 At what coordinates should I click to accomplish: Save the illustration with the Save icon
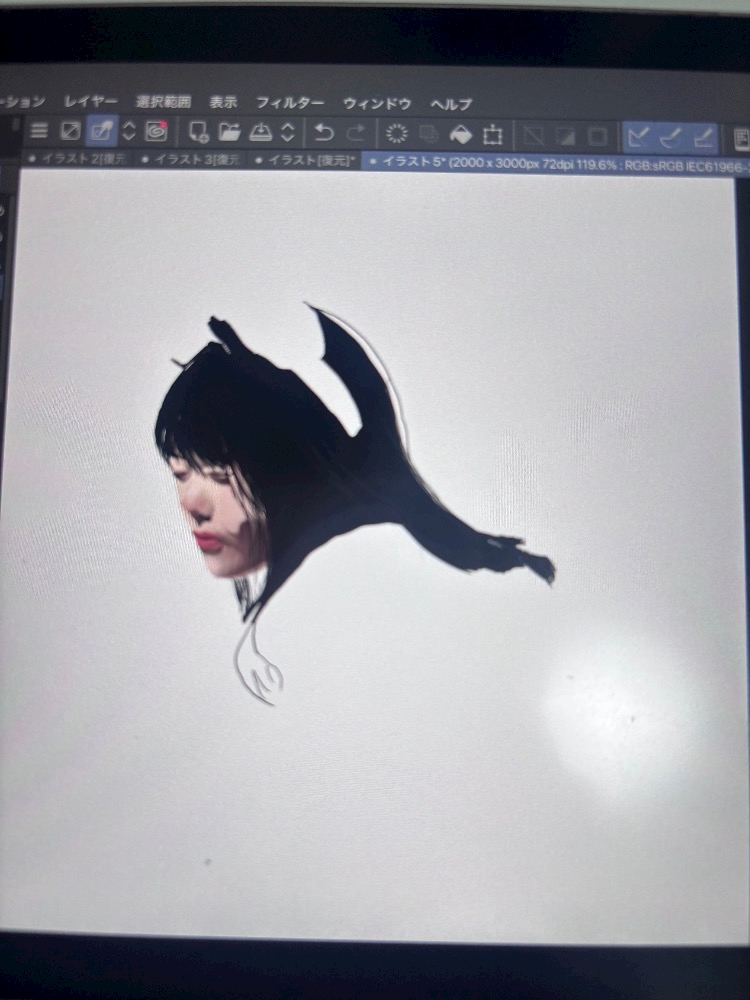click(260, 132)
